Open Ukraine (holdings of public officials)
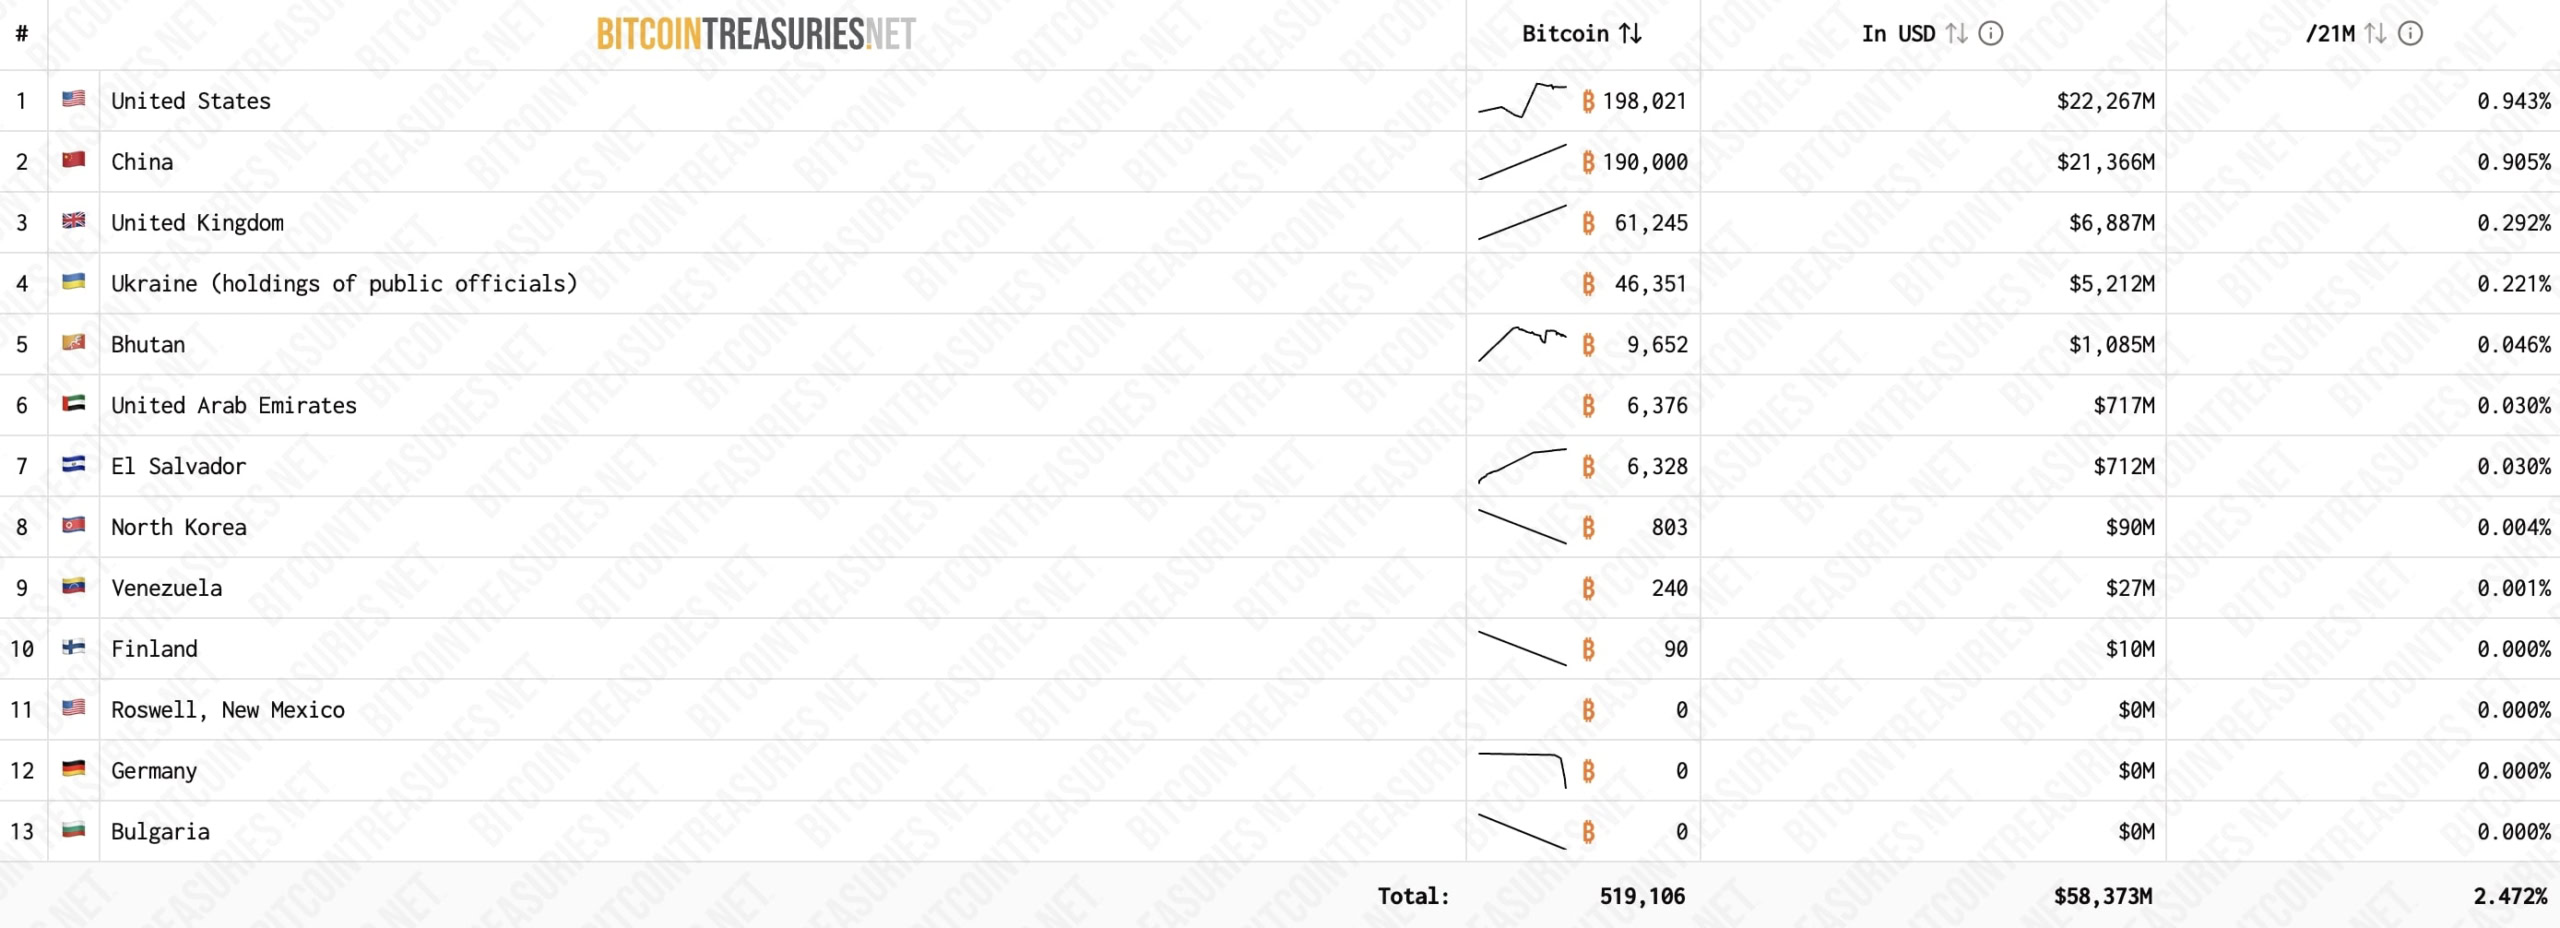Screen dimensions: 2560x928 tap(344, 284)
